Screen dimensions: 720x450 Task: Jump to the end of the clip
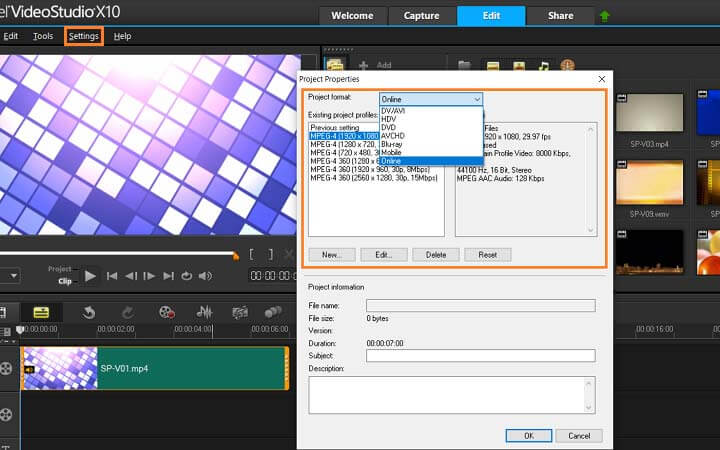(169, 276)
